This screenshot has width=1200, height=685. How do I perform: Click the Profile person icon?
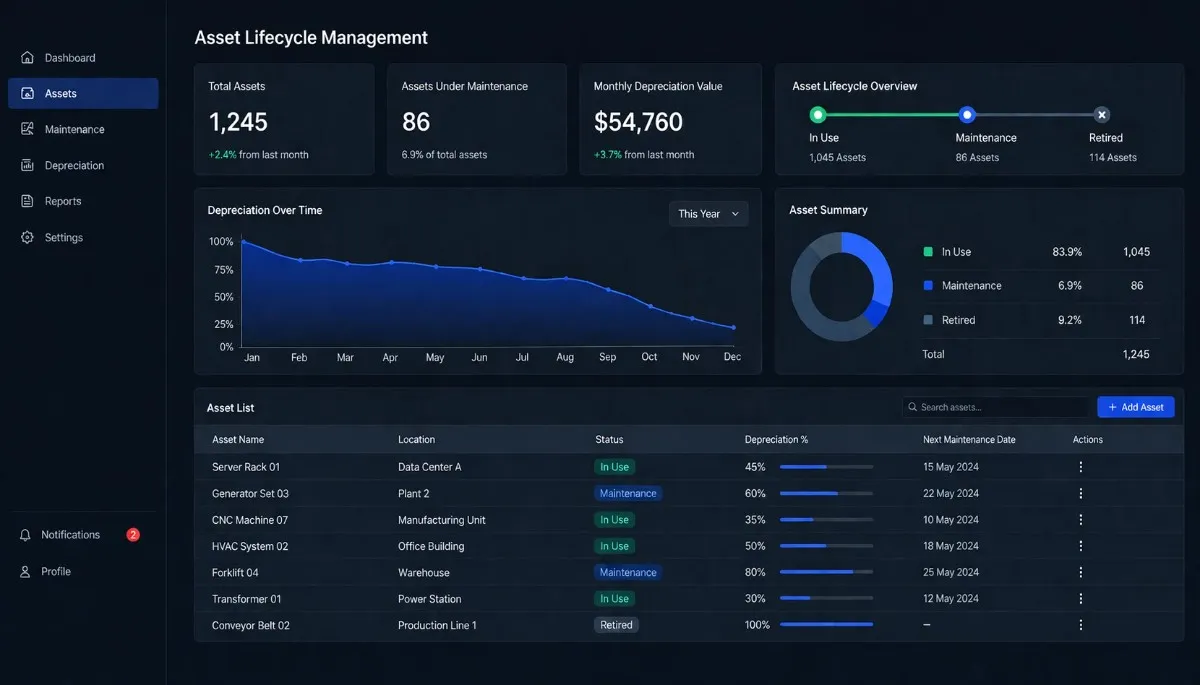26,572
